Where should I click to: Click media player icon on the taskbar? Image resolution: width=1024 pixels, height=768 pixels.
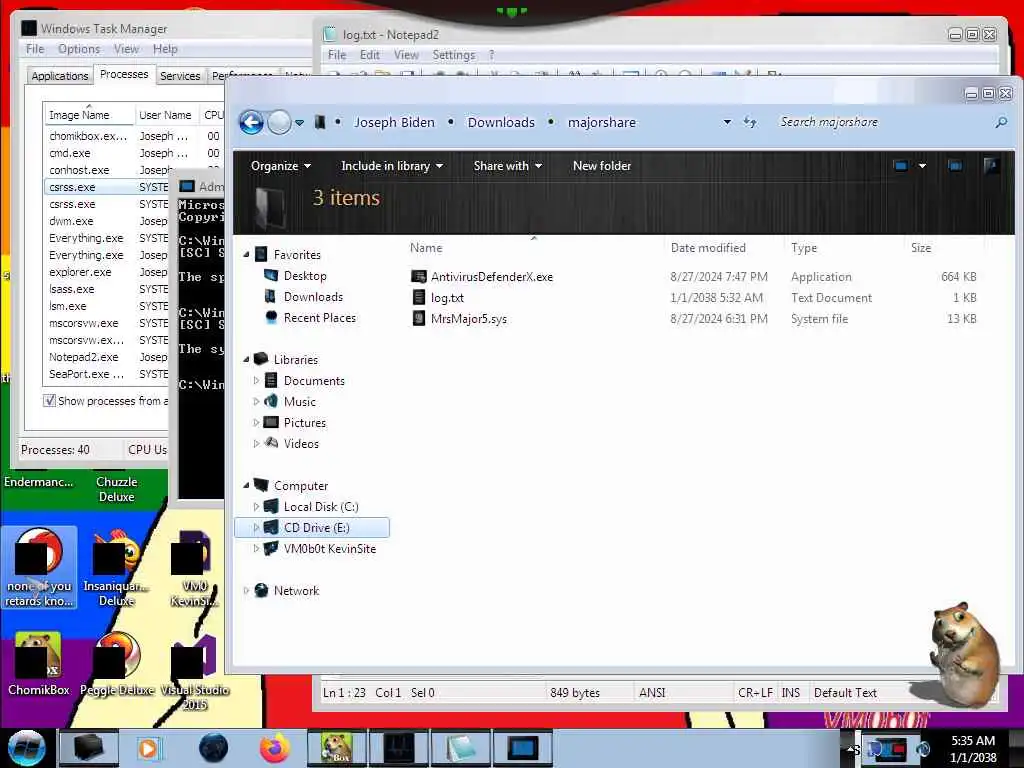[x=150, y=748]
